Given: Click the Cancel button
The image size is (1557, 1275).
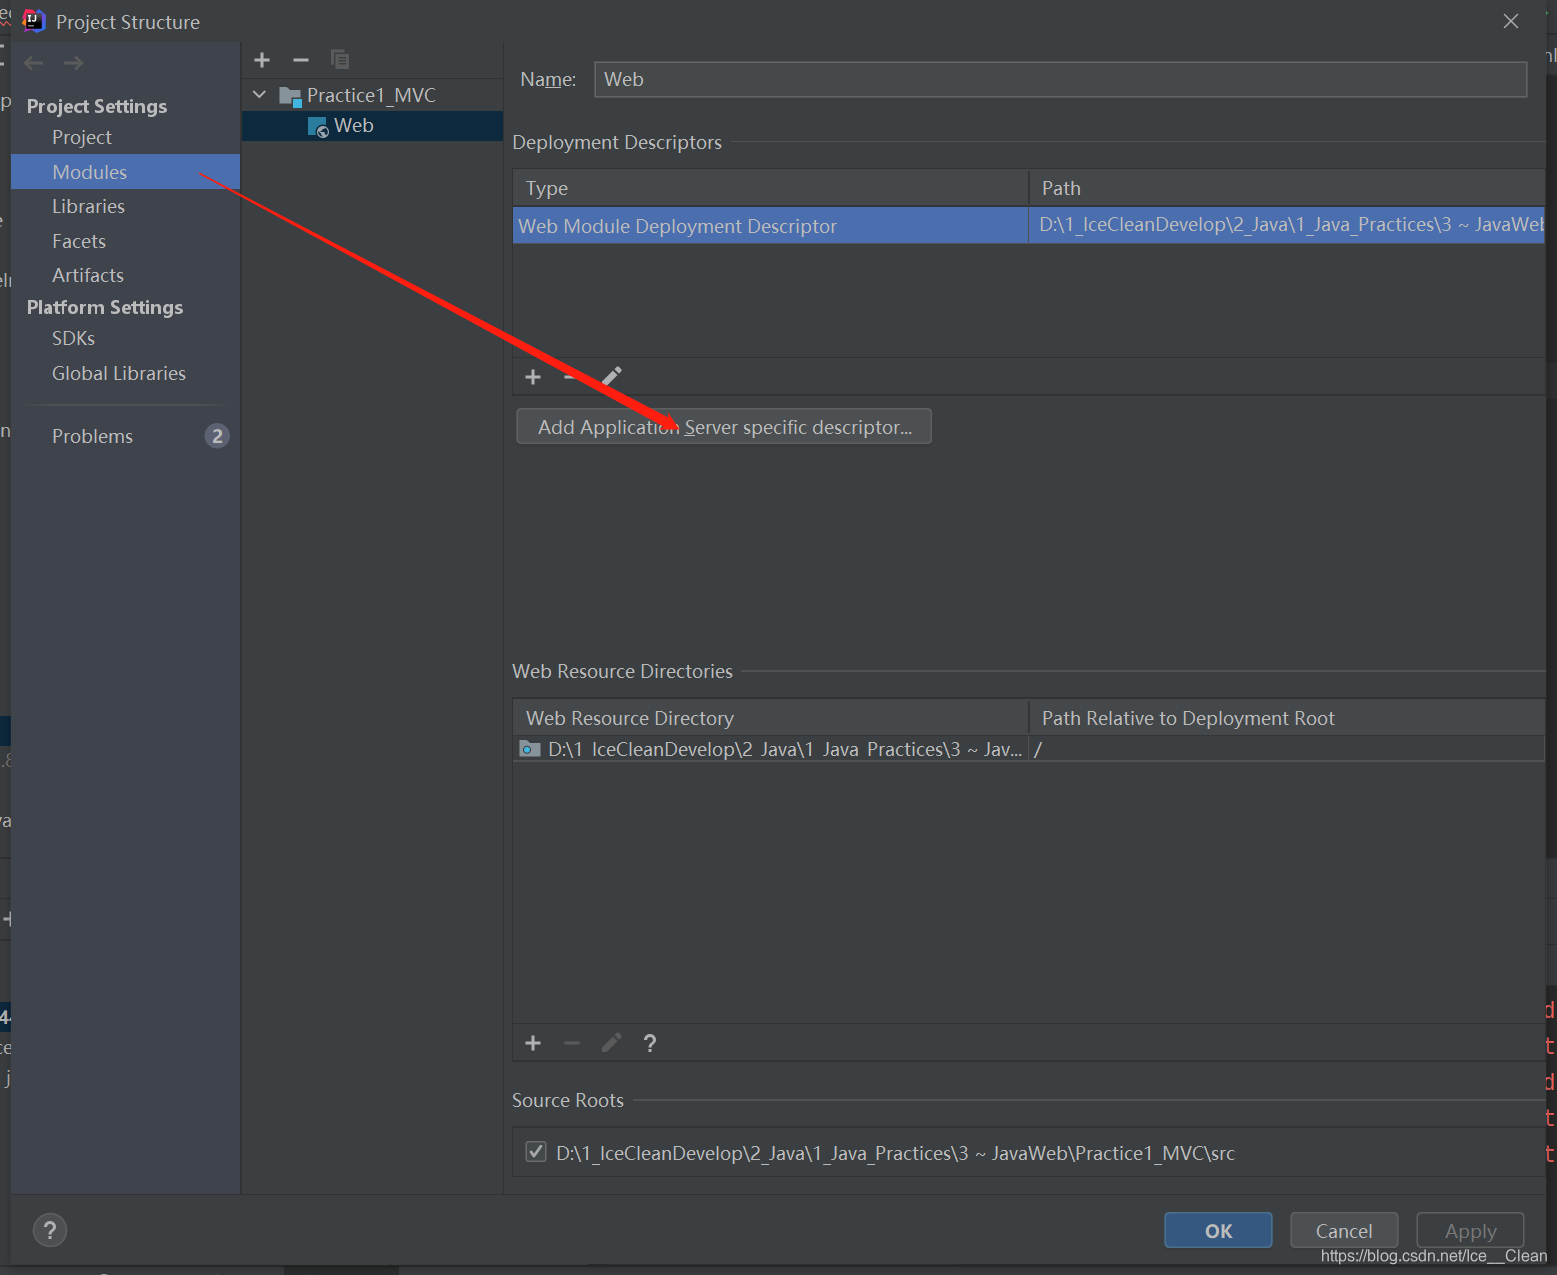Looking at the screenshot, I should click(x=1344, y=1231).
